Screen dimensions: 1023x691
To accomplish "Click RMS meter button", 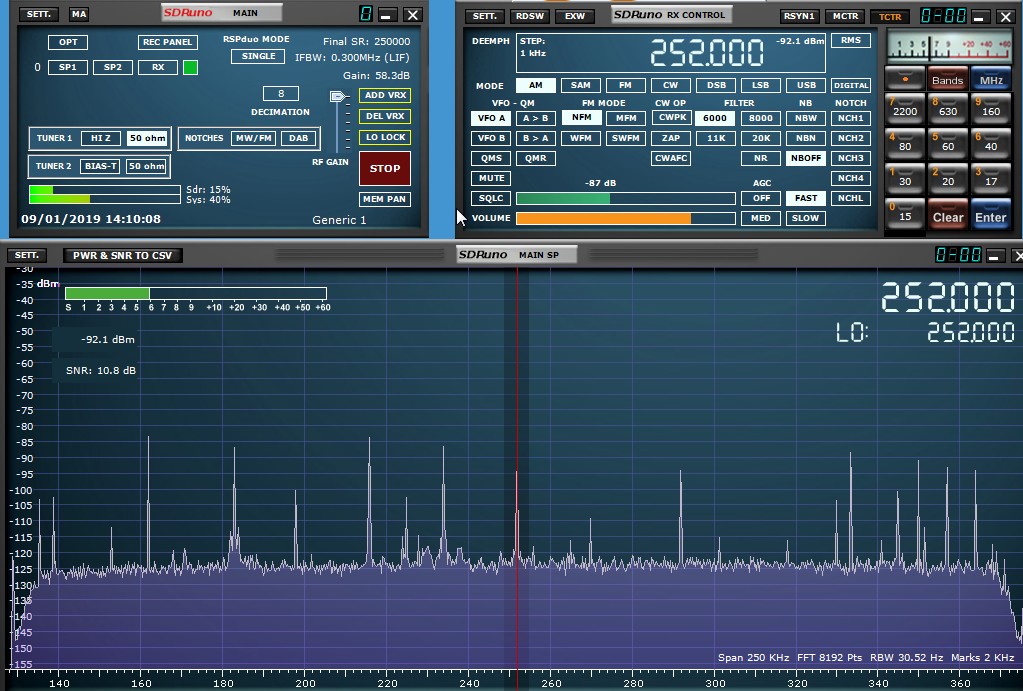I will [x=851, y=40].
